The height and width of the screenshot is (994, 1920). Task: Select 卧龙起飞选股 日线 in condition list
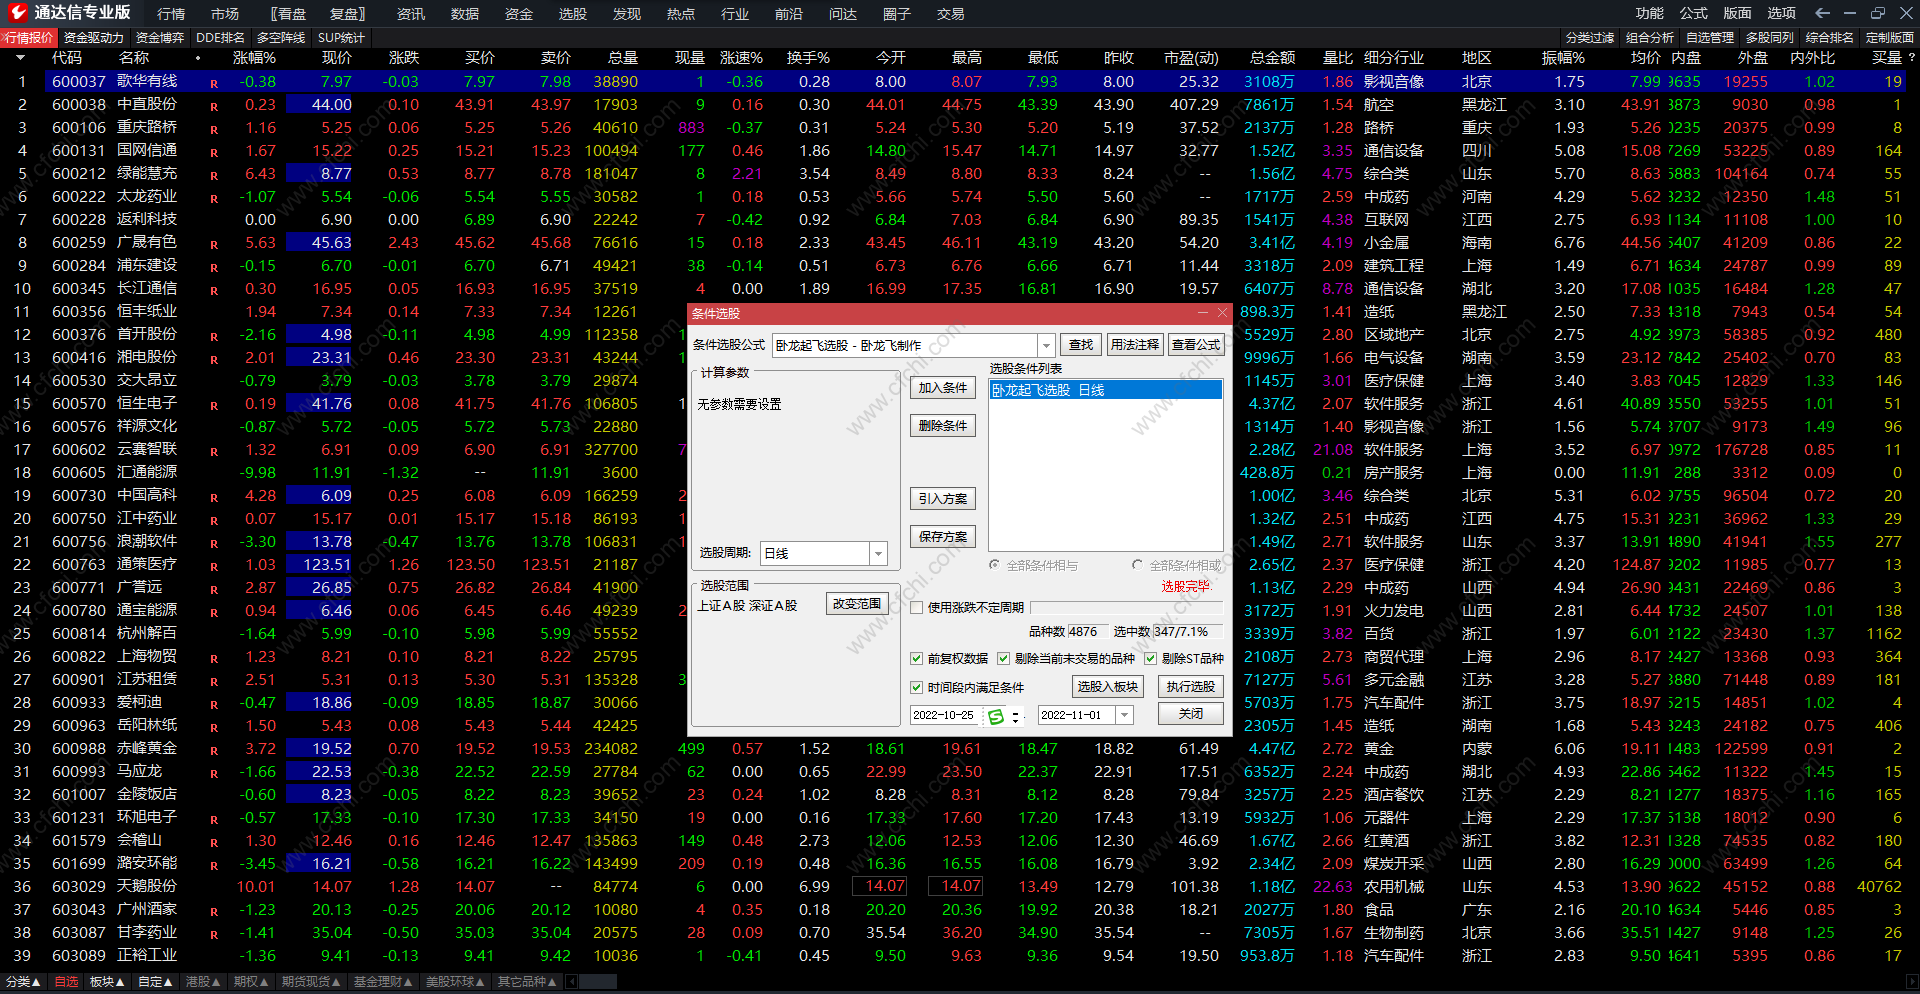tap(1104, 390)
